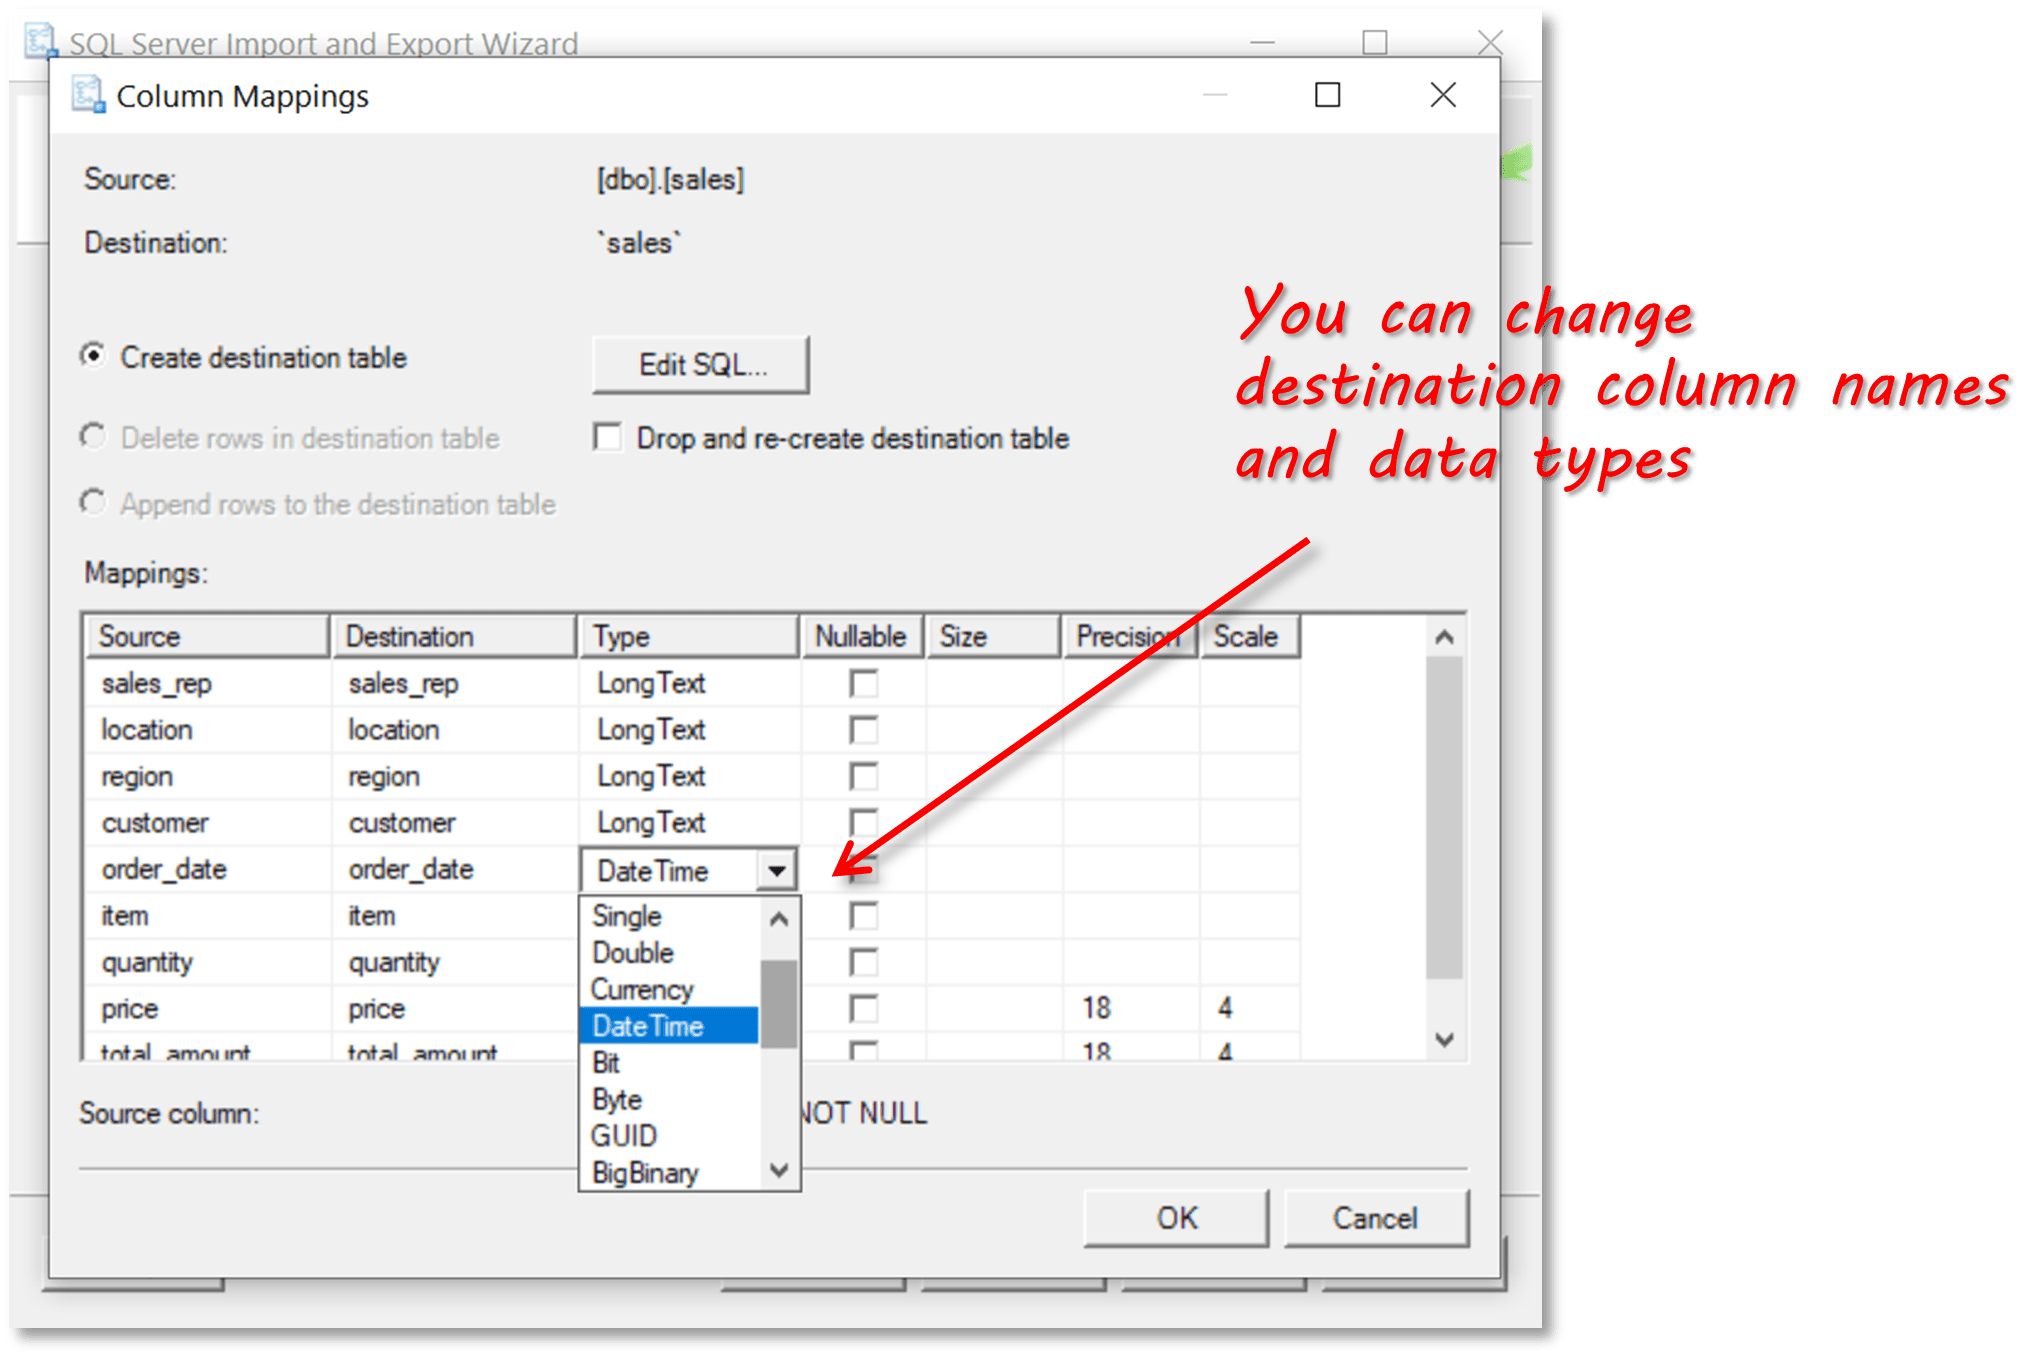
Task: Click the Column Mappings window icon
Action: [x=88, y=96]
